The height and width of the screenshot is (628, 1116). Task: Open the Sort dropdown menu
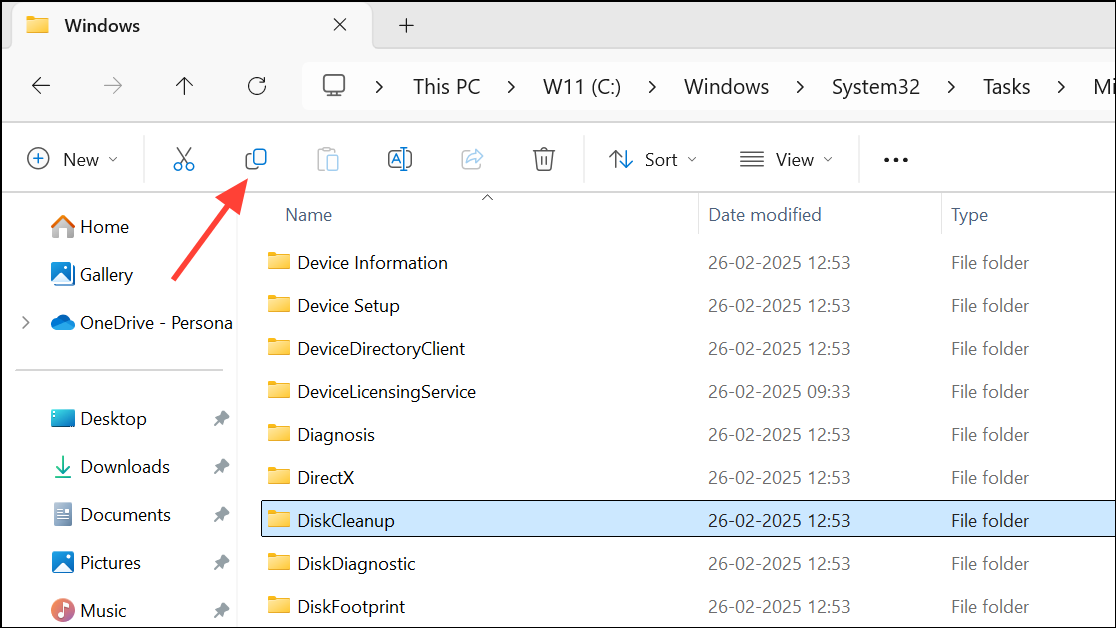[654, 159]
